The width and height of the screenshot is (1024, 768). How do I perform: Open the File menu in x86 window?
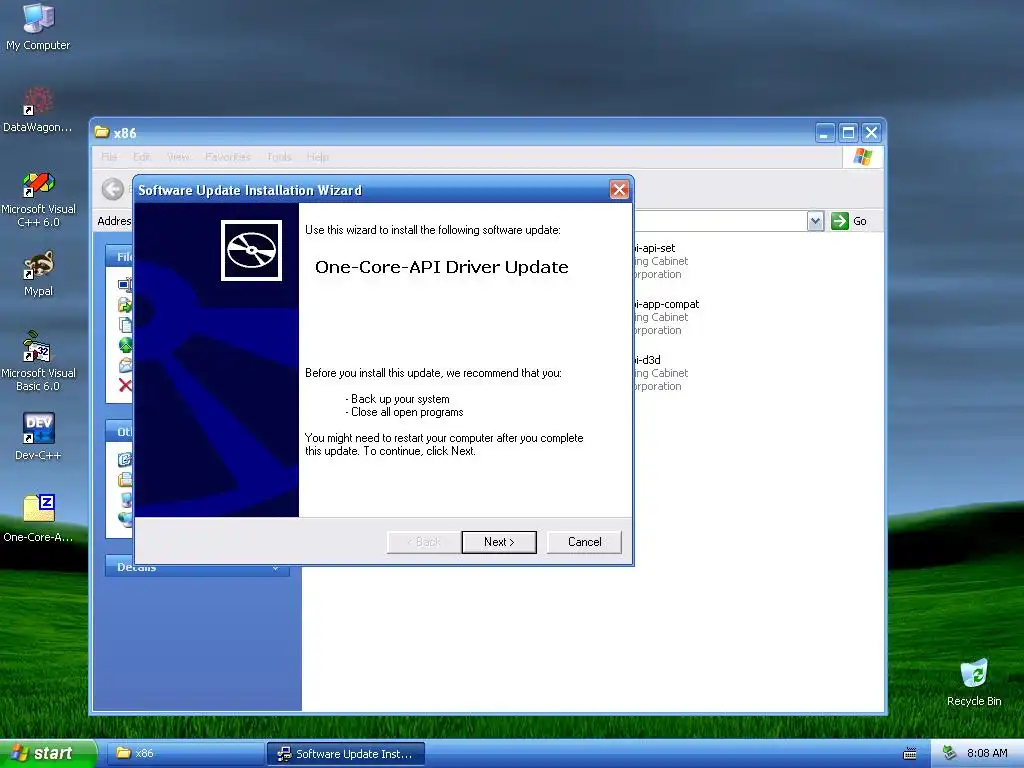[x=109, y=157]
